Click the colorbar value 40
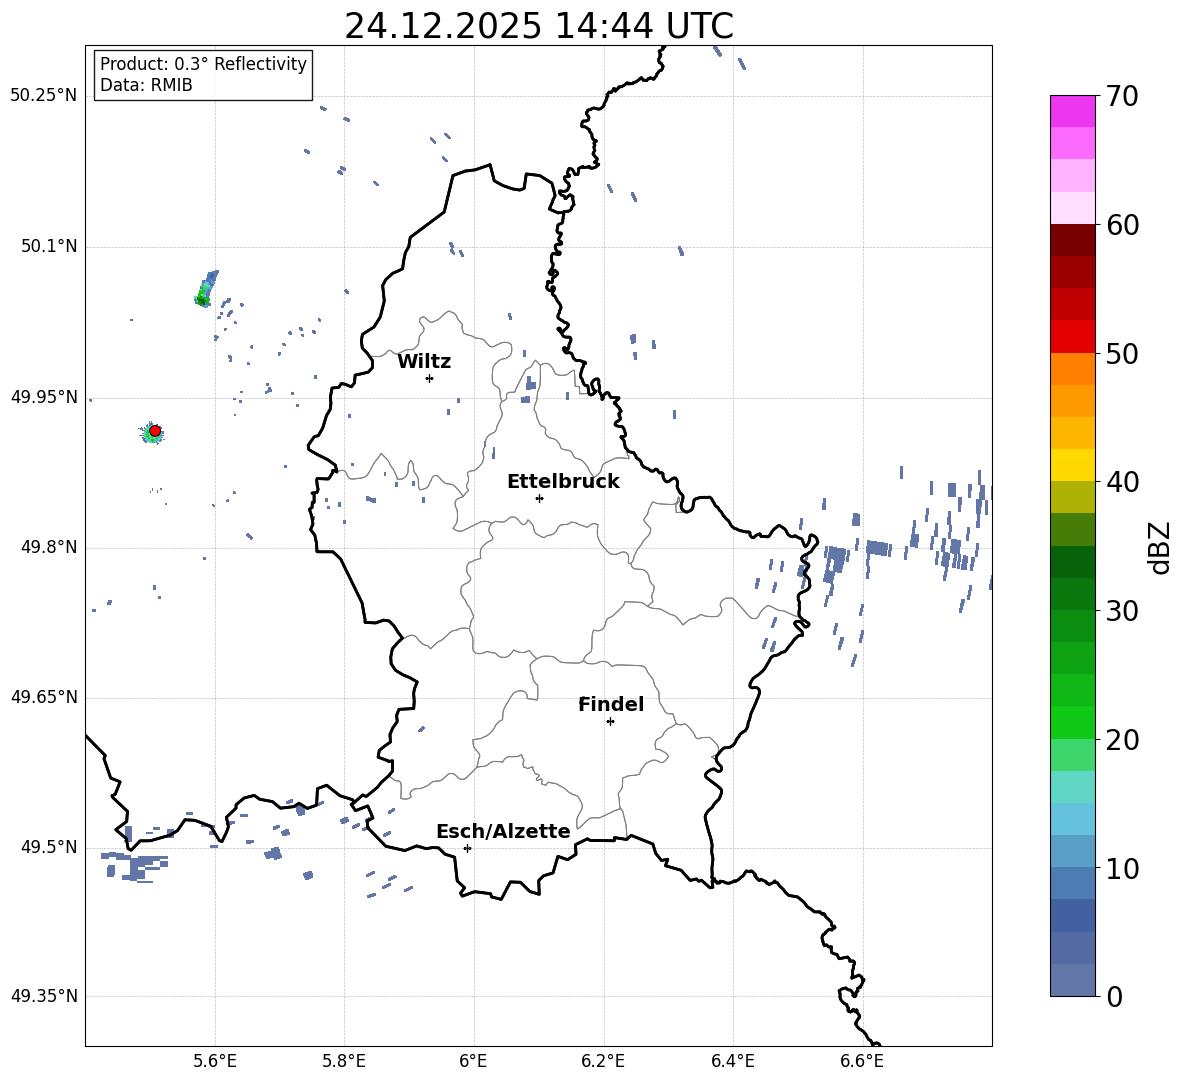The width and height of the screenshot is (1184, 1081). (1122, 482)
